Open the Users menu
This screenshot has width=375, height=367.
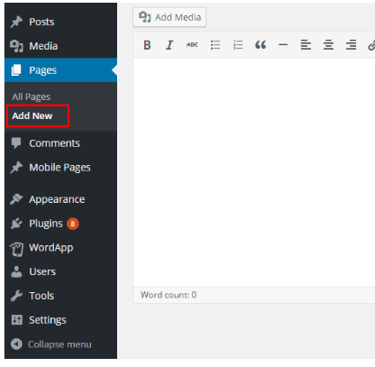click(61, 272)
